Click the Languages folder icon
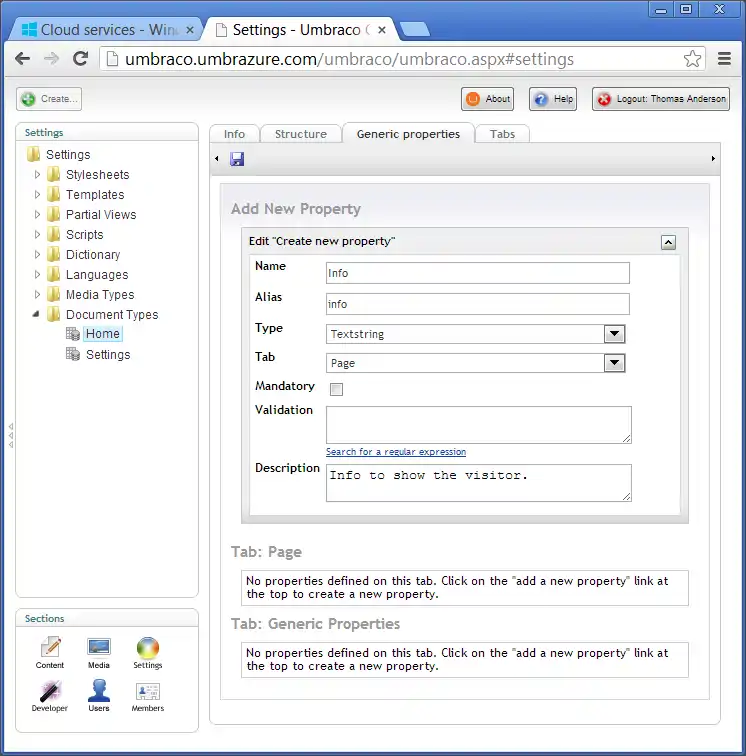 click(x=54, y=274)
